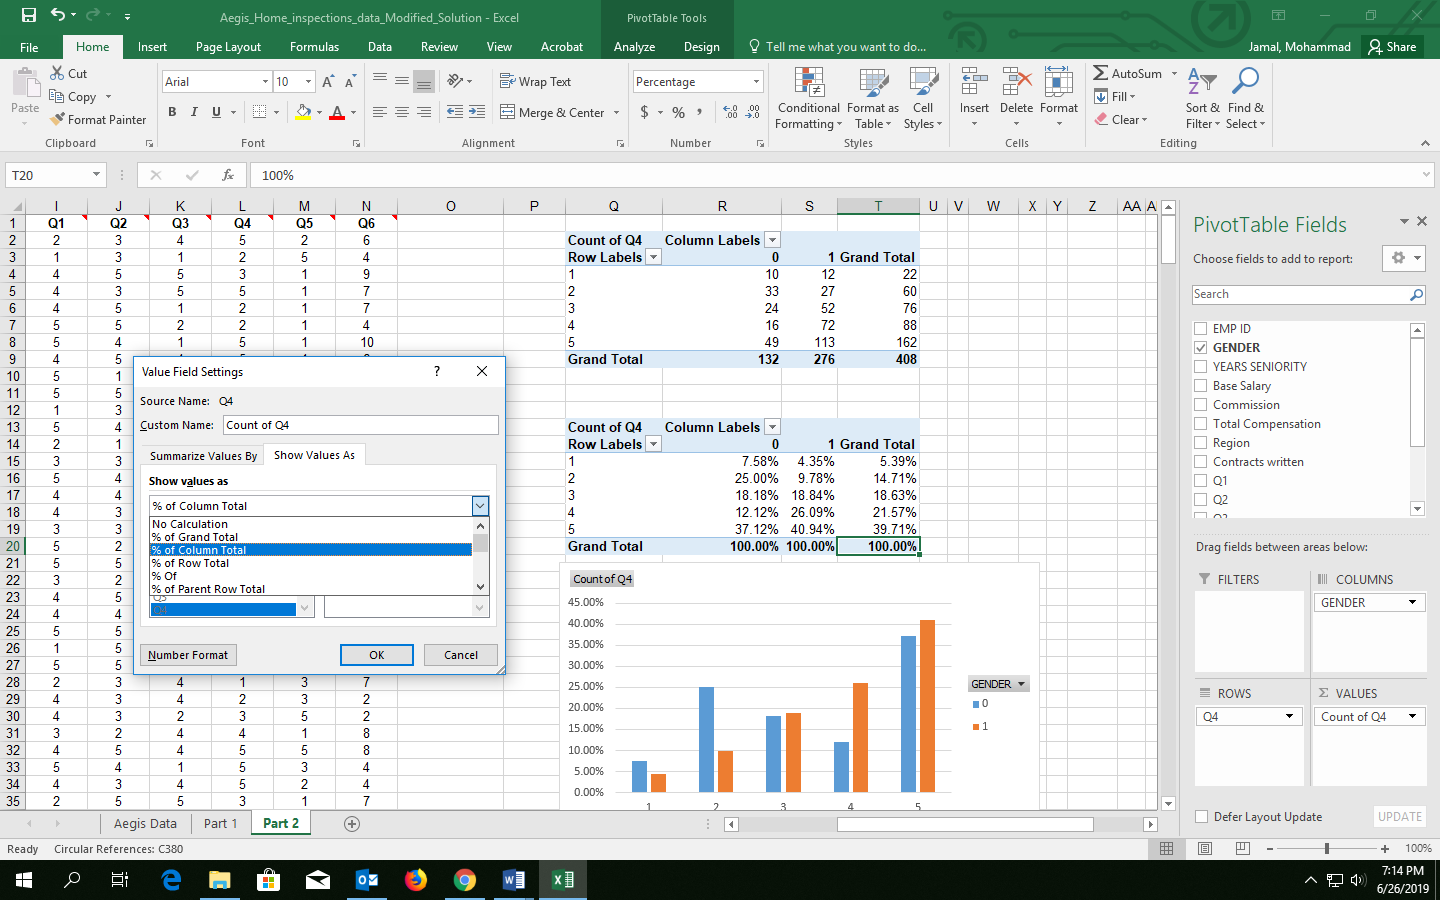Open the Analyze PivotTable tab
Viewport: 1440px width, 900px height.
pyautogui.click(x=634, y=47)
